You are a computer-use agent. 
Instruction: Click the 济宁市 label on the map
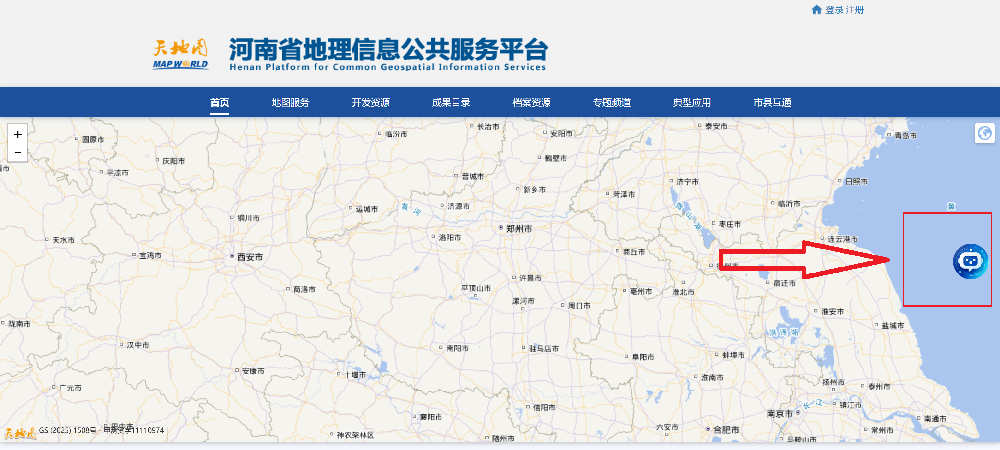[x=688, y=182]
